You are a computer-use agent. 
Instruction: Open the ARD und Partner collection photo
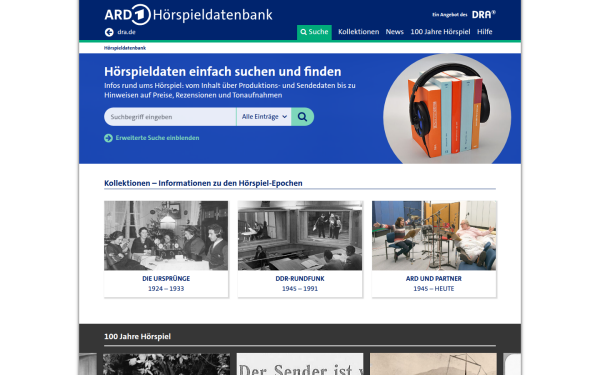point(434,235)
